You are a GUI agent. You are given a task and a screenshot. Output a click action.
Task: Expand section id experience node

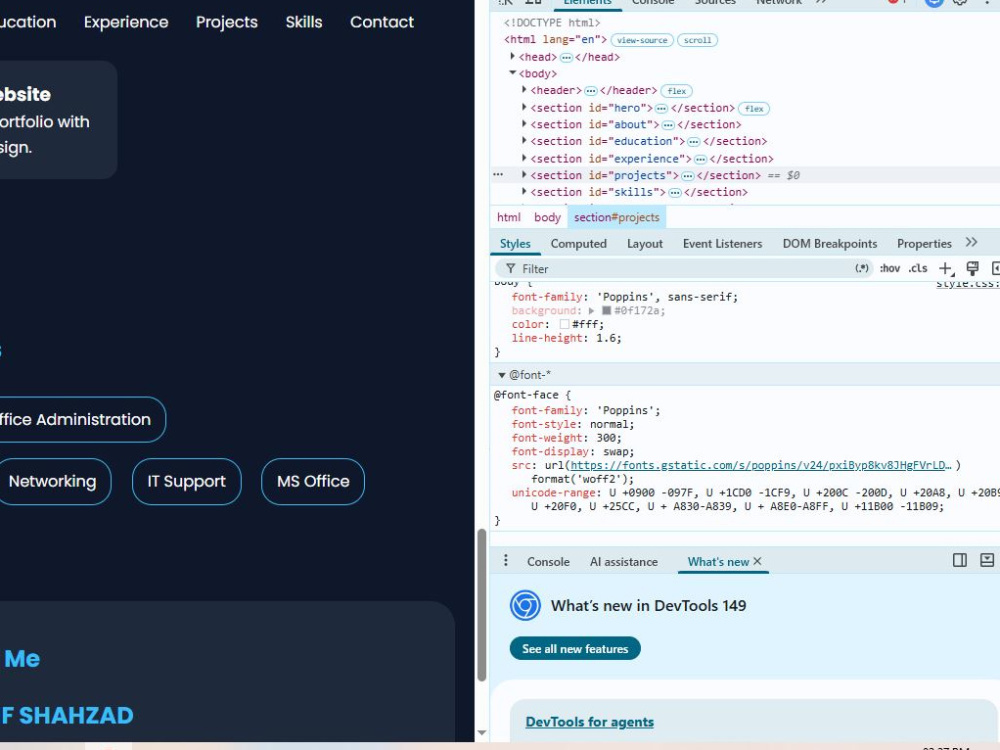tap(524, 158)
